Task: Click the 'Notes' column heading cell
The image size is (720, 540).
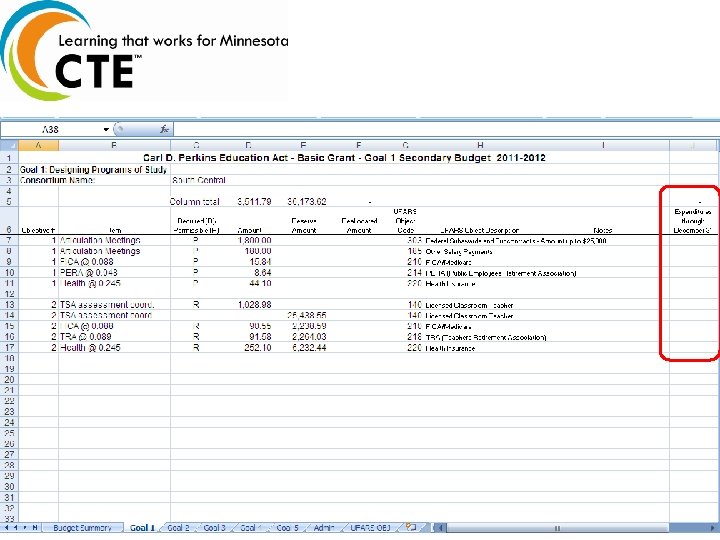Action: point(602,231)
